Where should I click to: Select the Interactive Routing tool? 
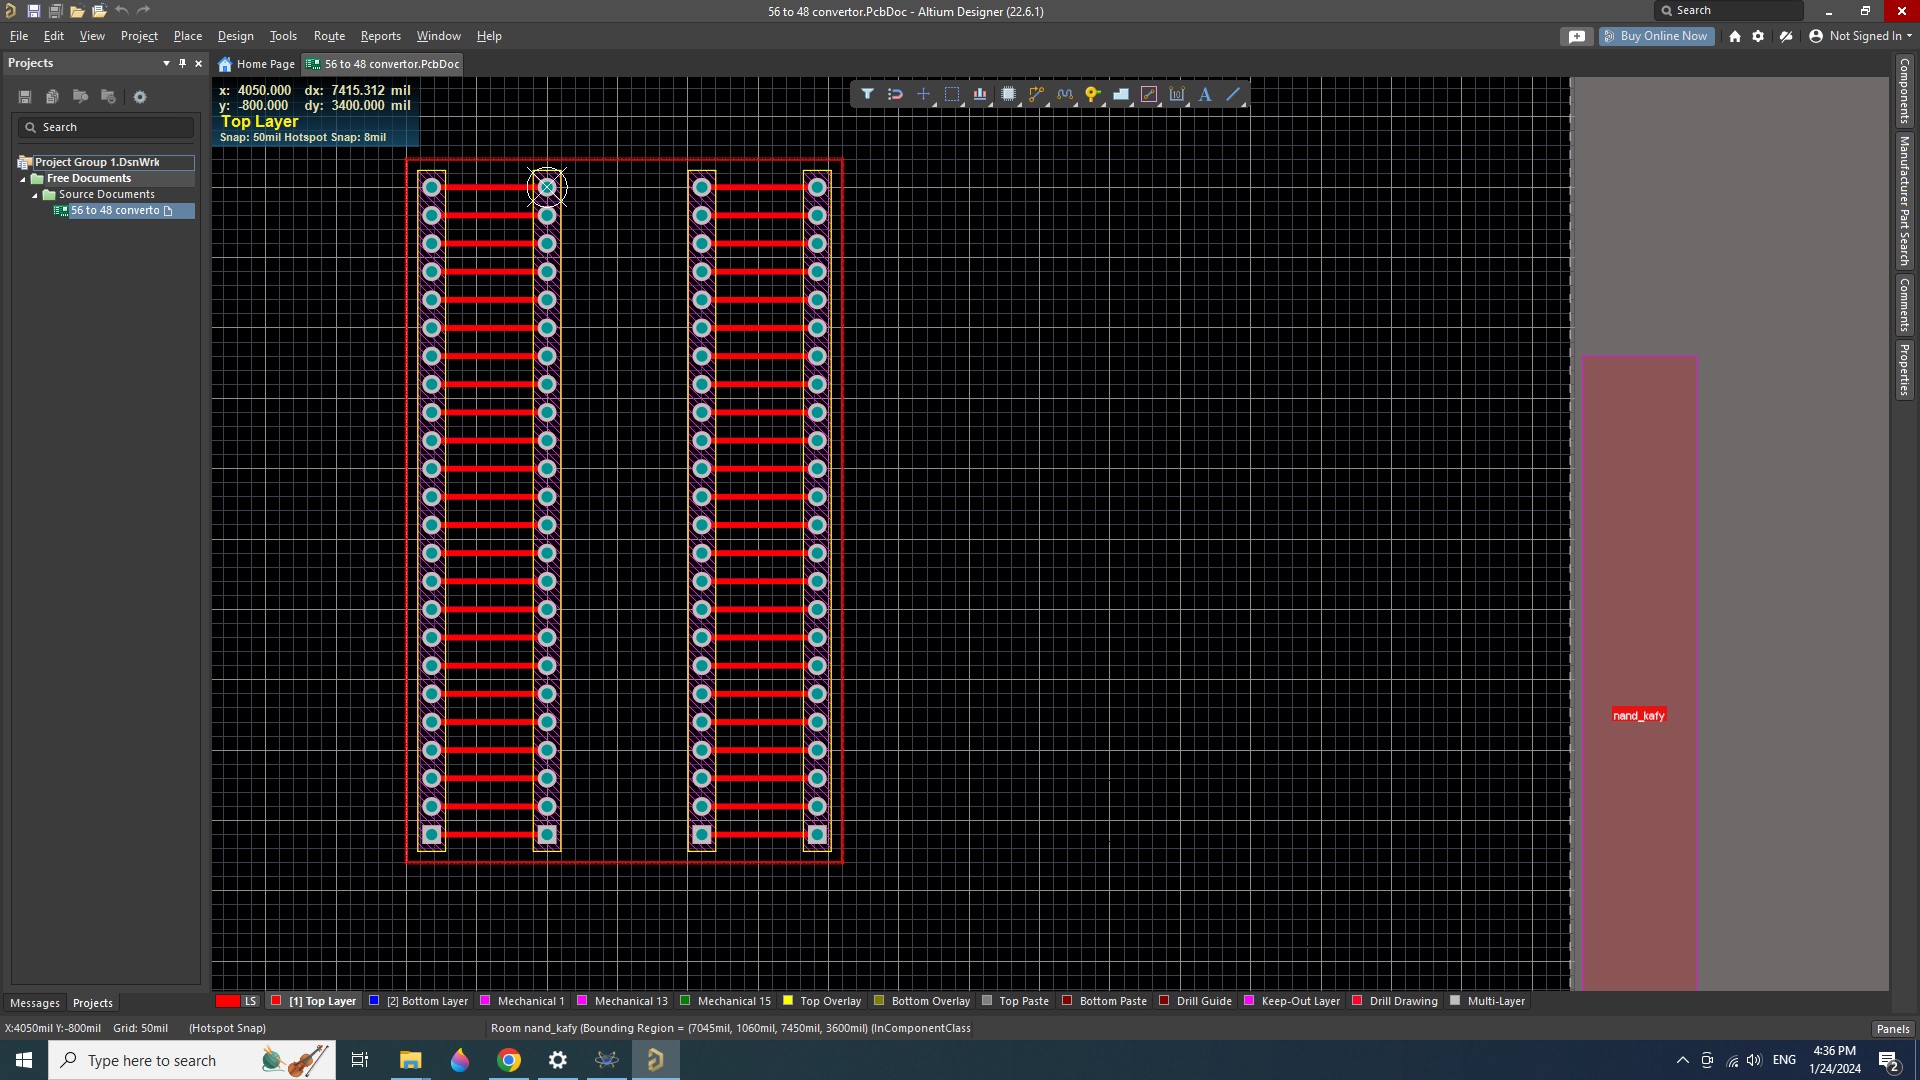click(1036, 94)
